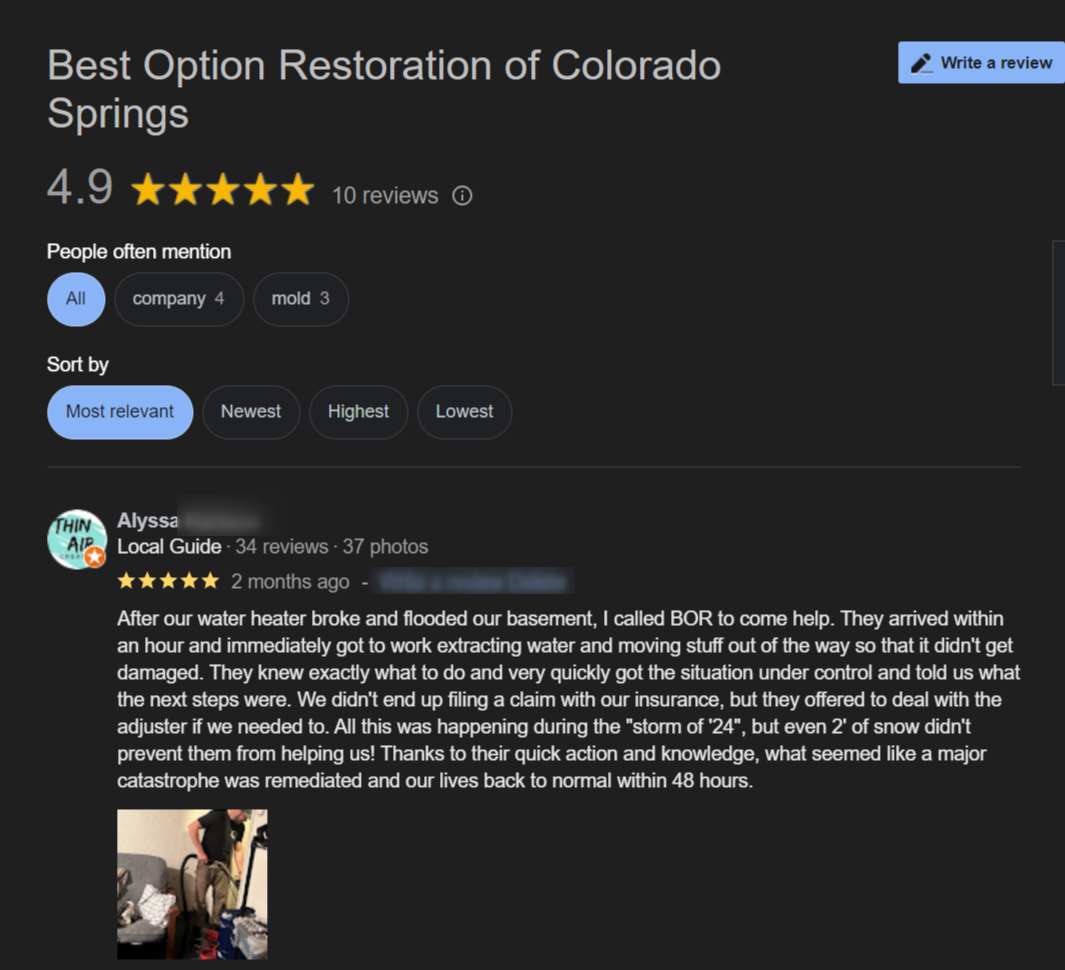Open Alyssa's Thin Air profile avatar
Viewport: 1065px width, 970px height.
(77, 539)
